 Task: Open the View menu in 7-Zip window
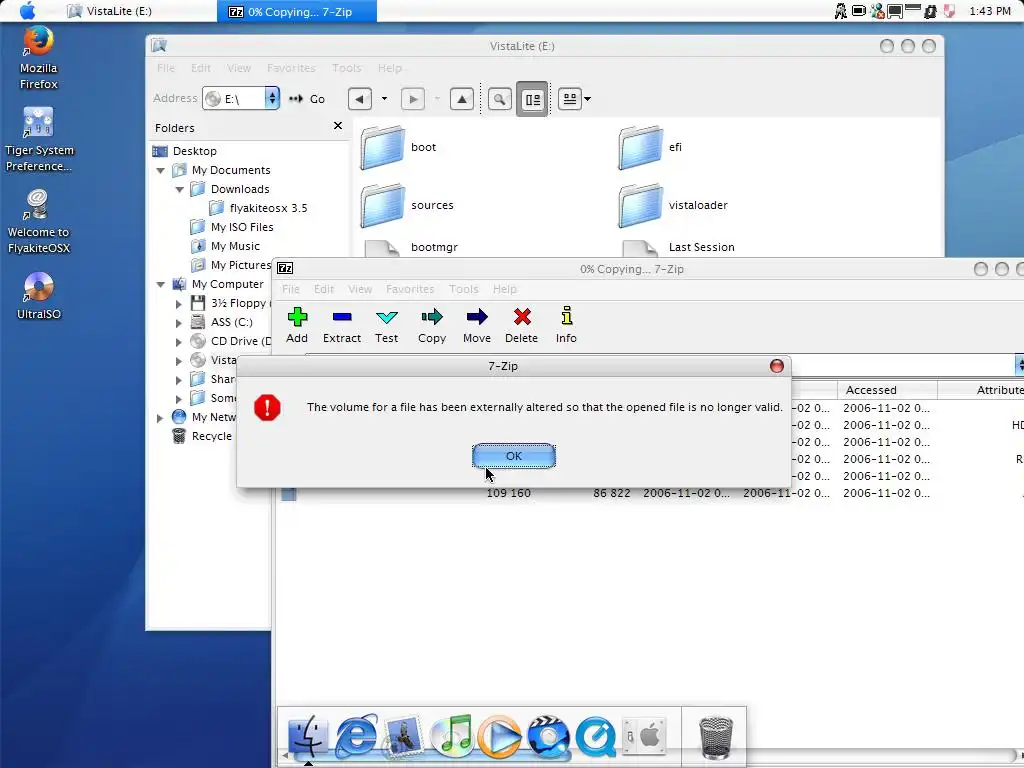tap(360, 289)
